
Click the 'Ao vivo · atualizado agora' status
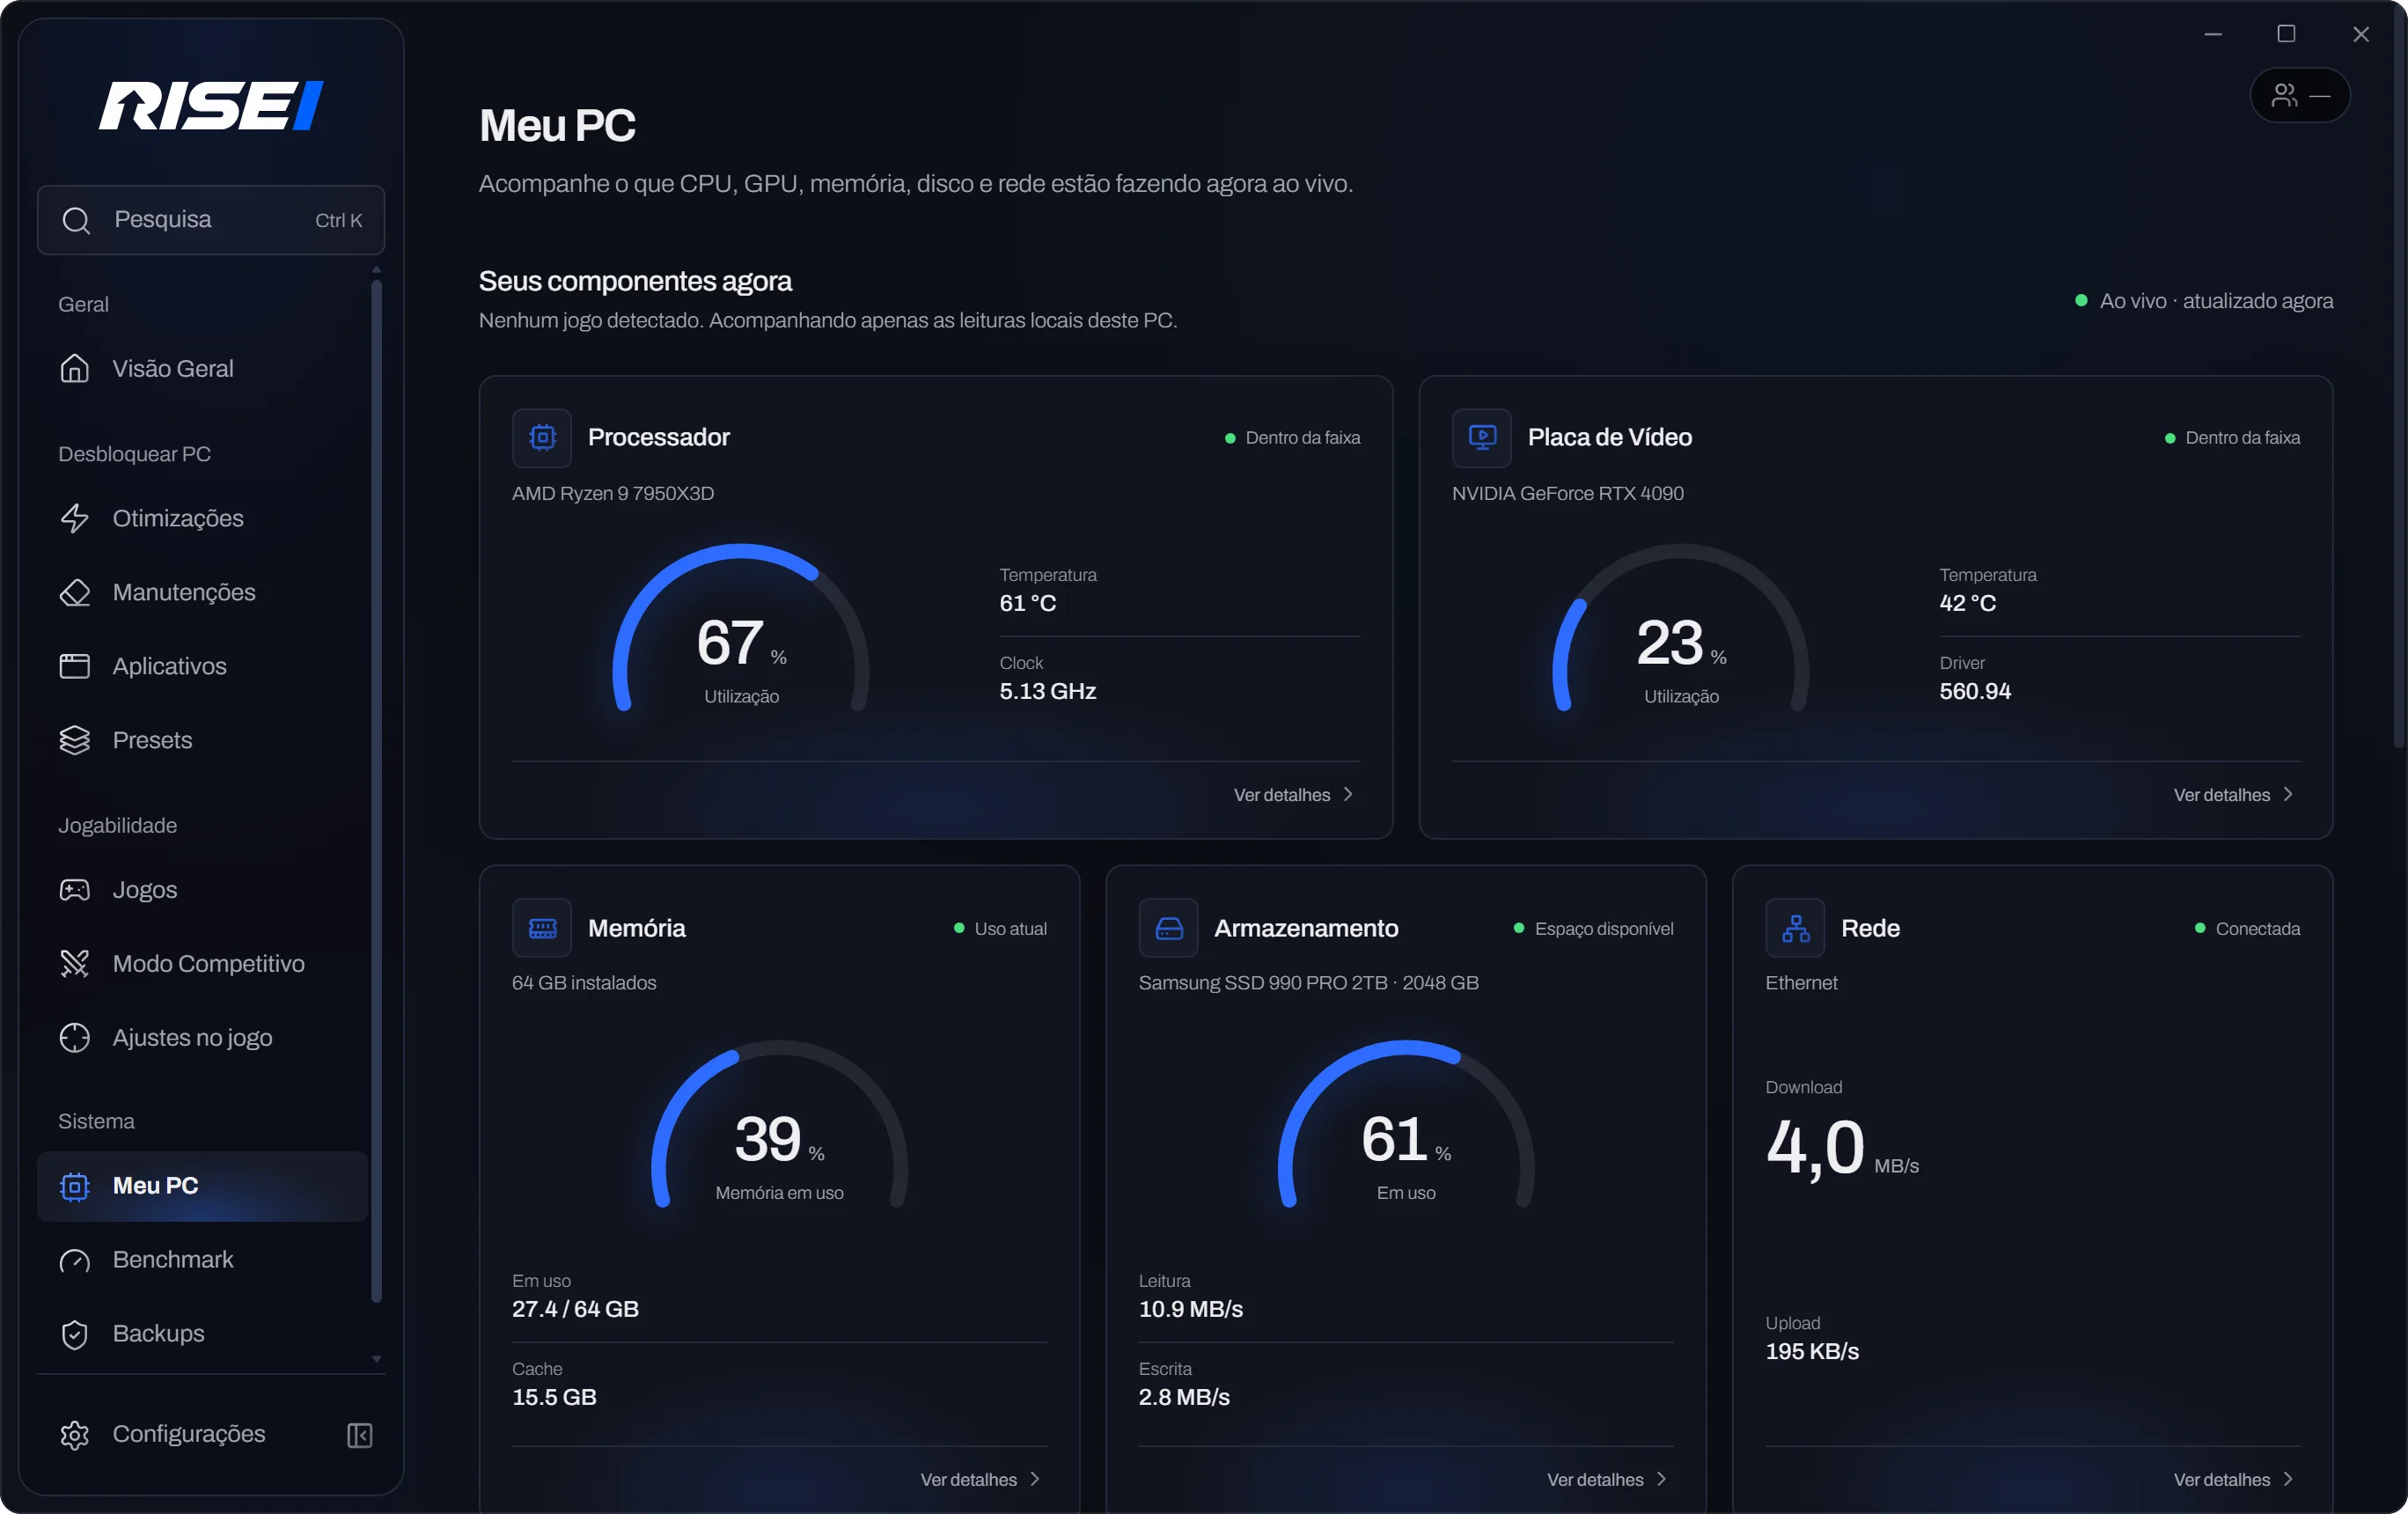2205,301
